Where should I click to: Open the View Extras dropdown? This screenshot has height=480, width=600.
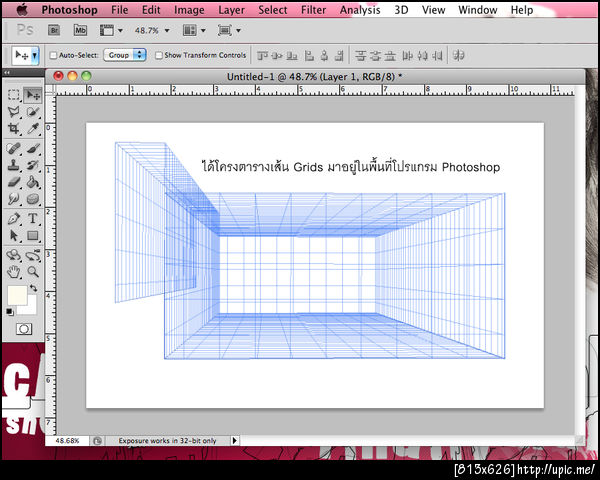pyautogui.click(x=111, y=30)
